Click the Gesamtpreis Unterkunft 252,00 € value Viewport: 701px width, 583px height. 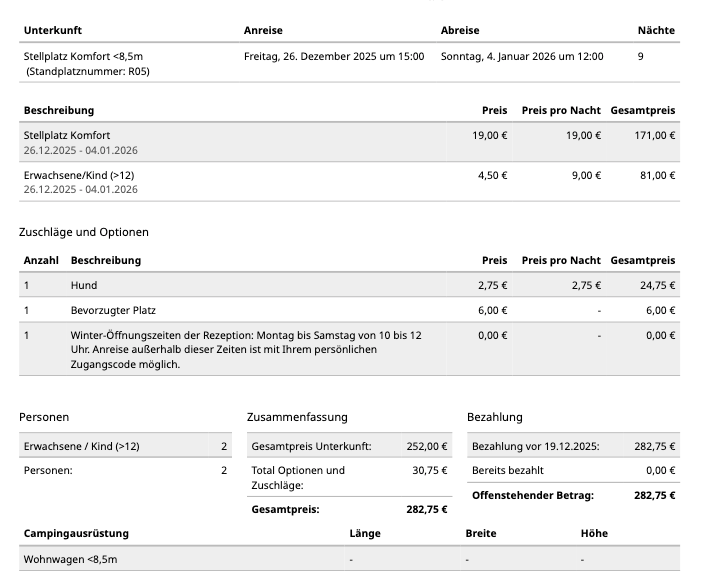coord(427,447)
